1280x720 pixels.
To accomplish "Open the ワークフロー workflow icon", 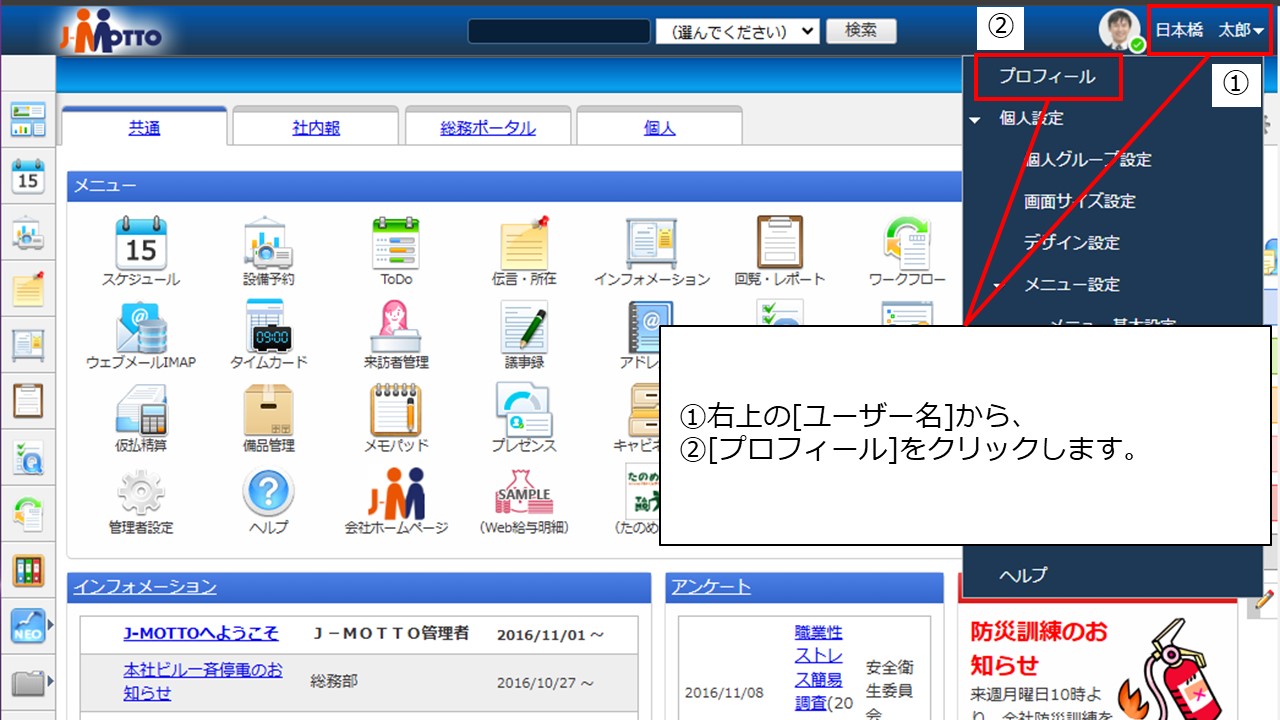I will (906, 245).
